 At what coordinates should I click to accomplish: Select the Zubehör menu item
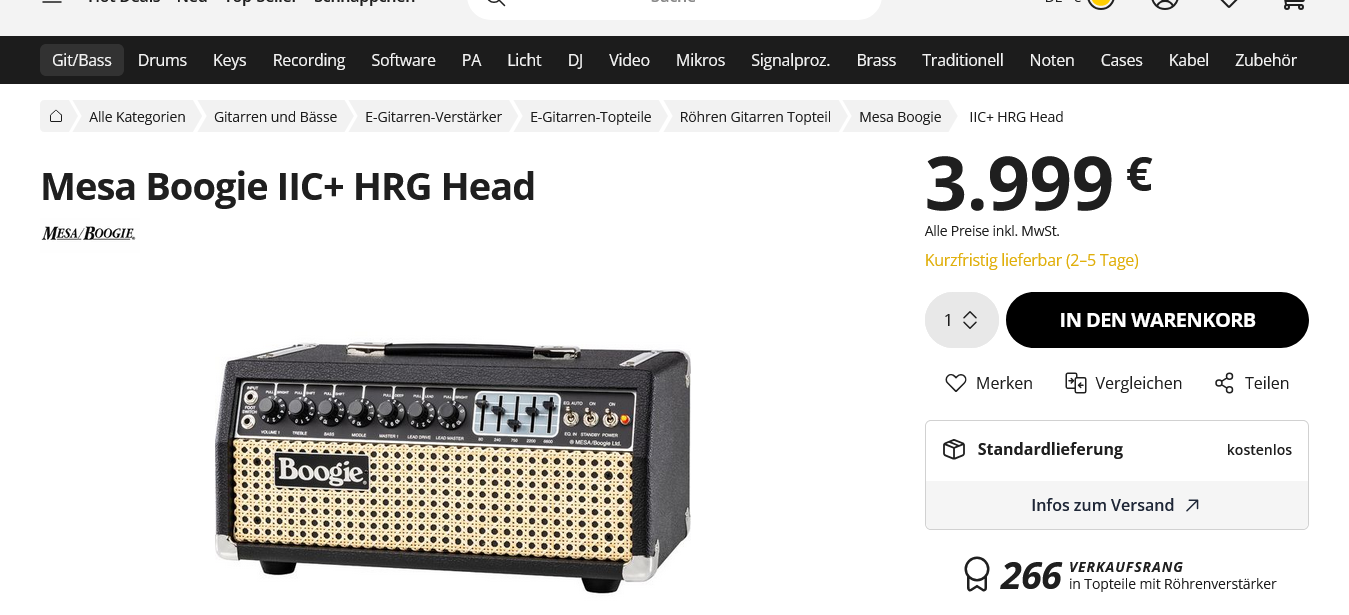[1266, 60]
